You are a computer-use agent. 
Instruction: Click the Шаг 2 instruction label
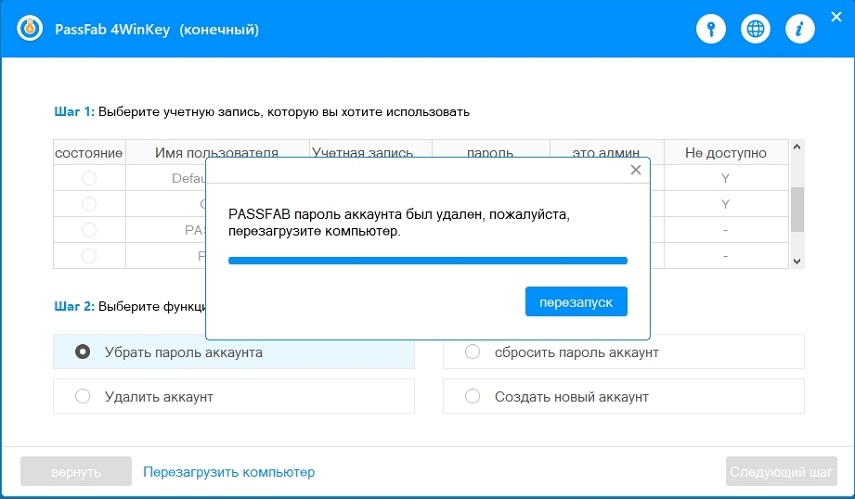(x=130, y=306)
